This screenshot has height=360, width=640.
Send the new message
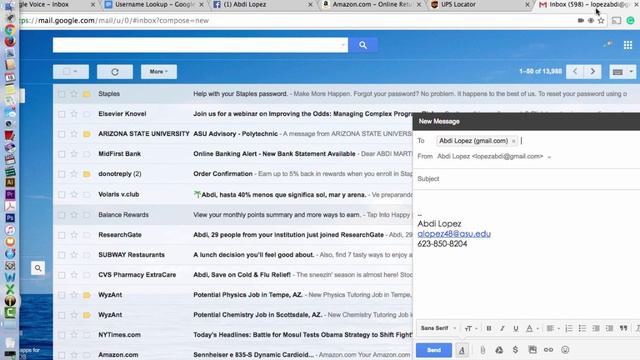click(x=433, y=350)
